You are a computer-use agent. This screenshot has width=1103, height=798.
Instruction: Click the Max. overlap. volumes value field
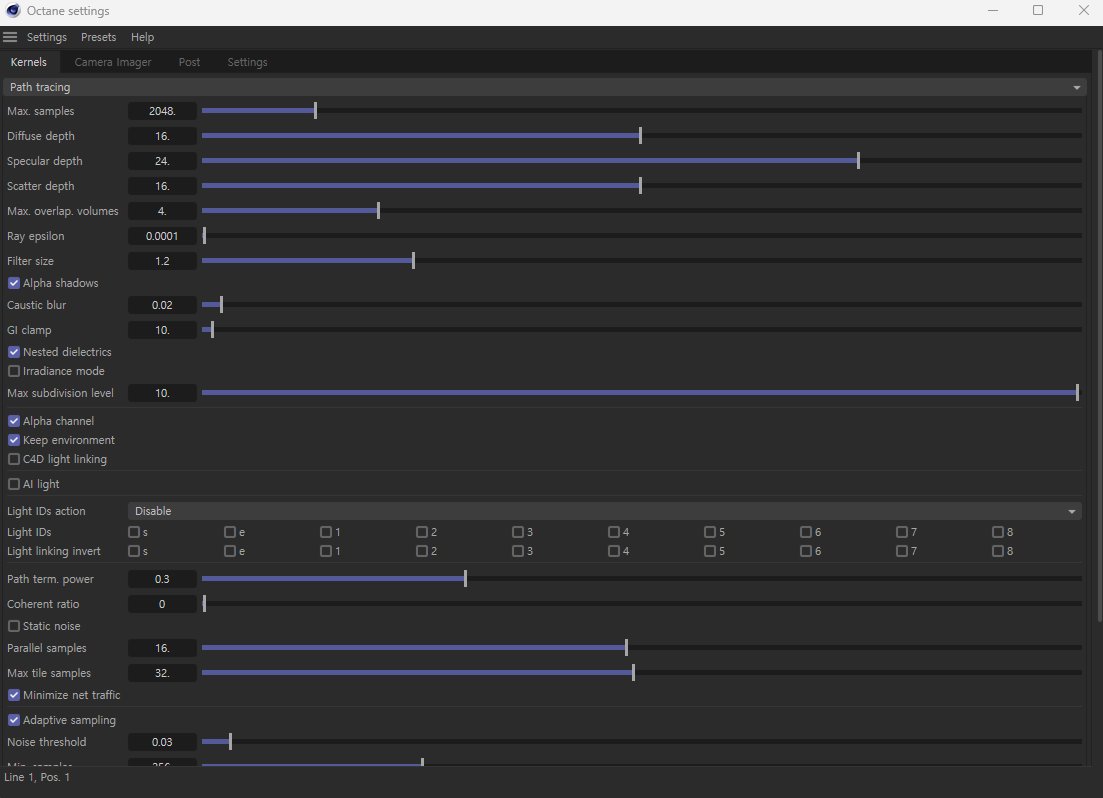point(162,211)
